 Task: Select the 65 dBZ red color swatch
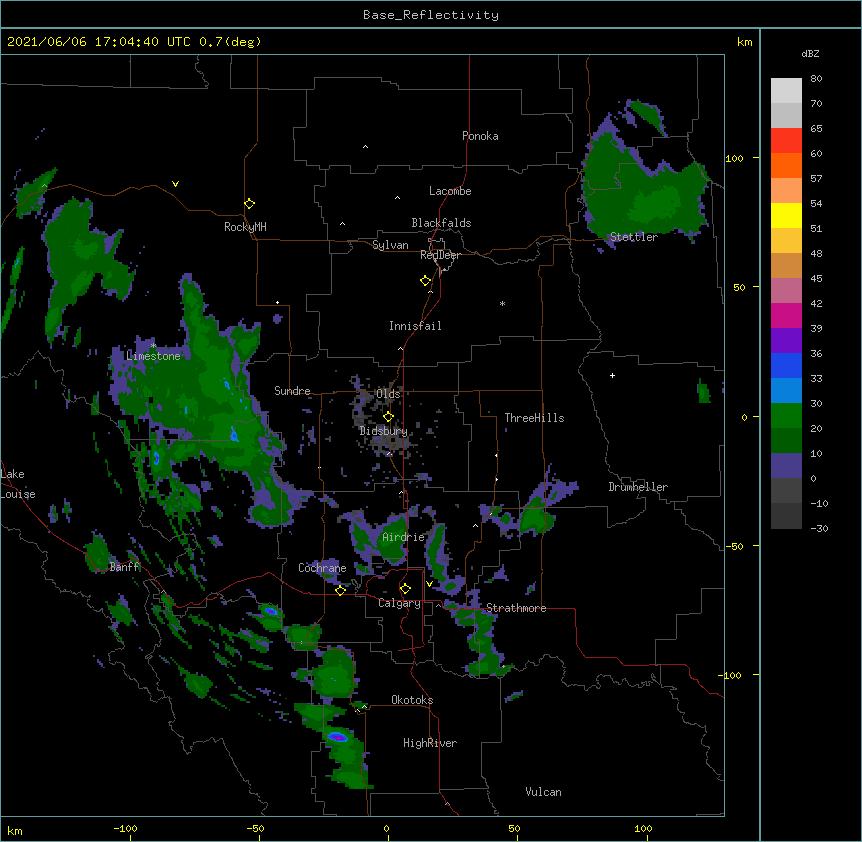point(786,141)
